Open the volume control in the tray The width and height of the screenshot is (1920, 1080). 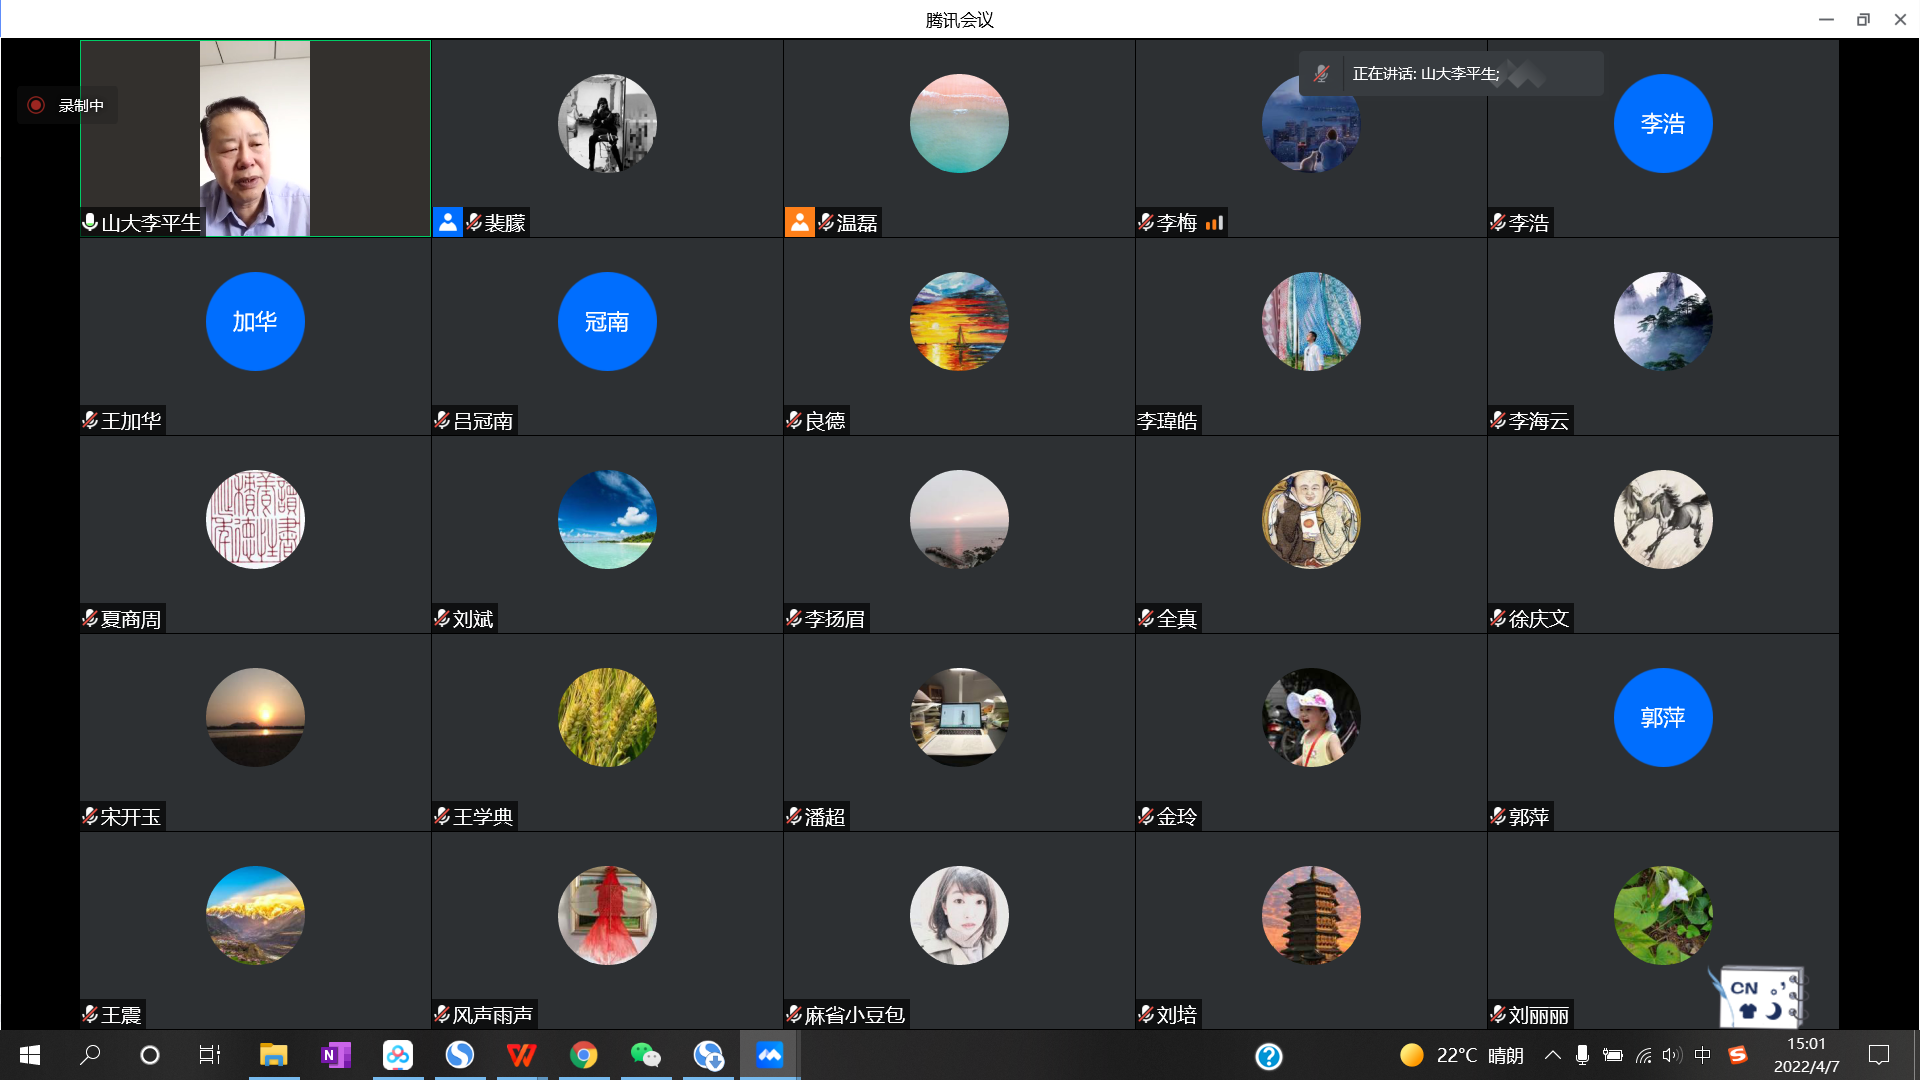pyautogui.click(x=1671, y=1055)
